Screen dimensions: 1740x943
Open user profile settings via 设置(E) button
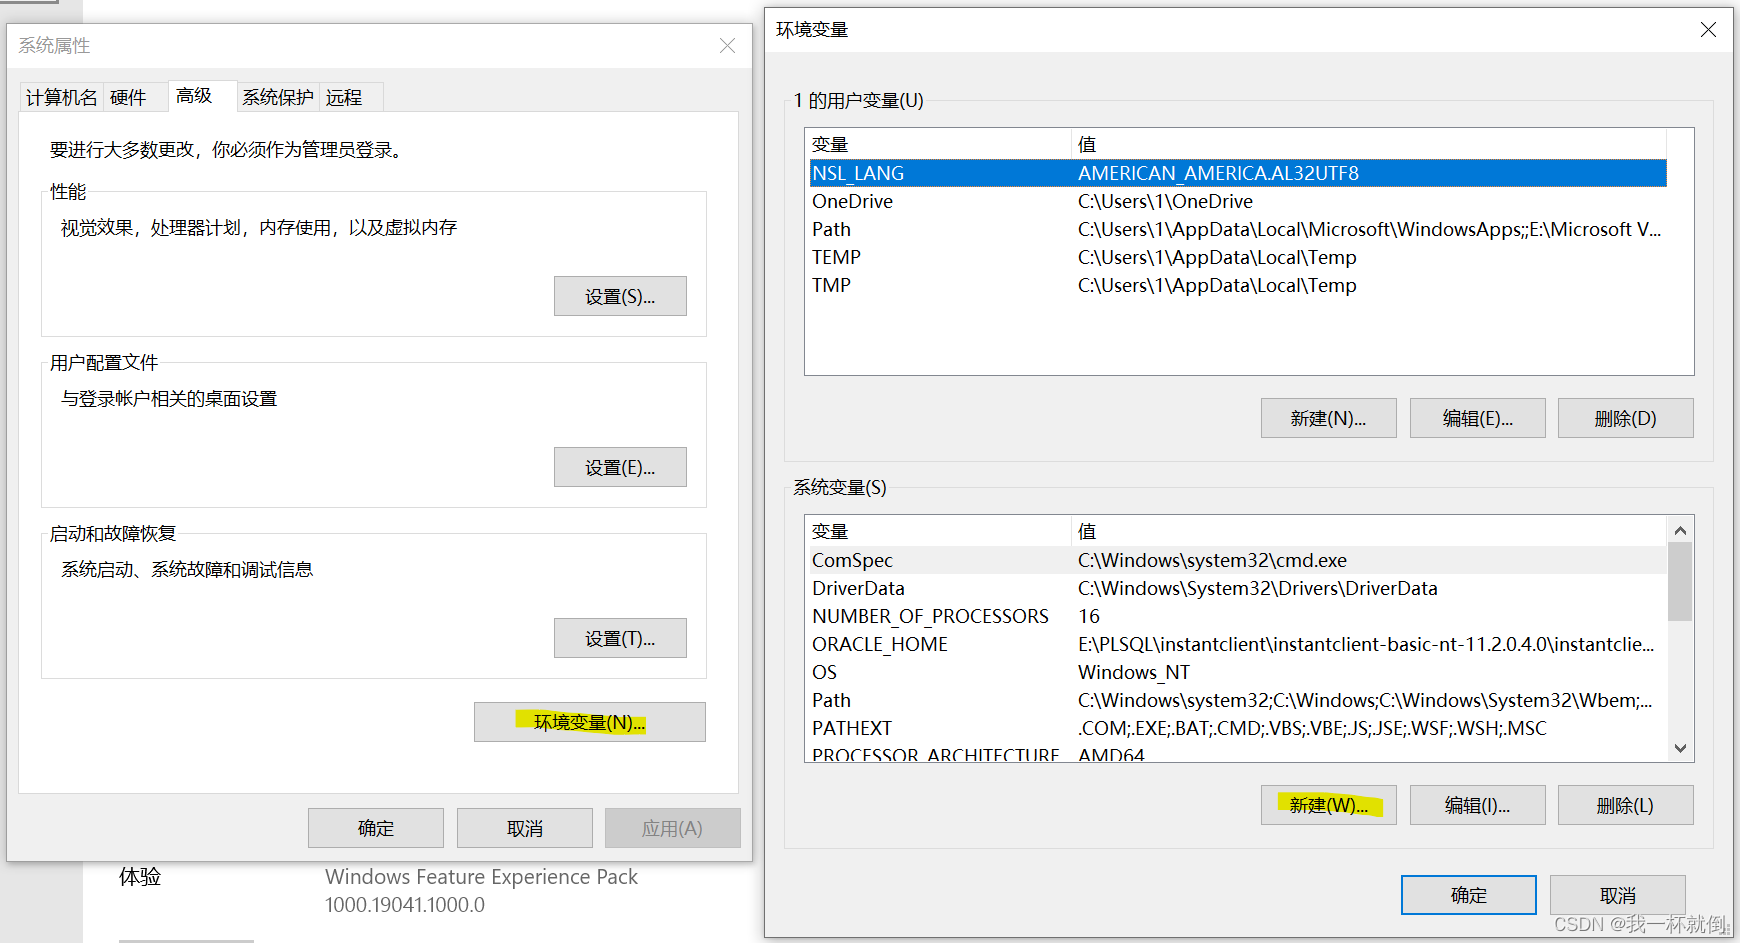[620, 467]
